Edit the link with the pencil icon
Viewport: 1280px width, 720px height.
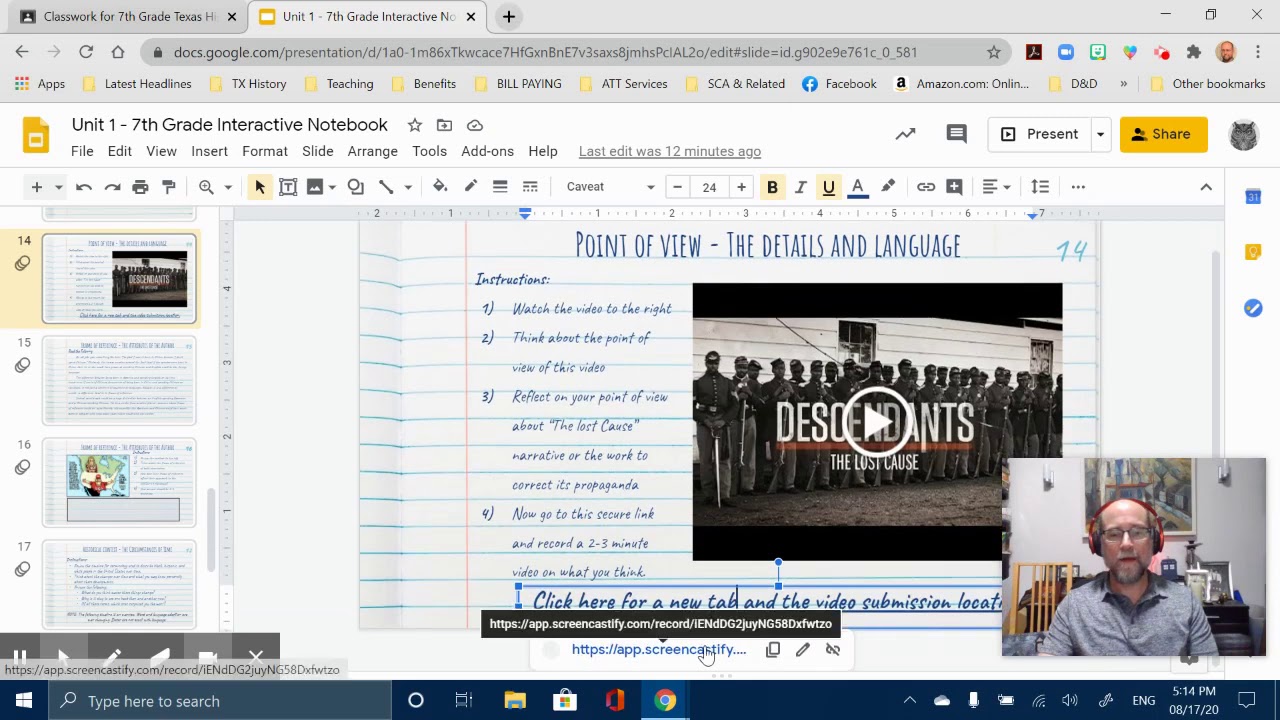point(802,650)
